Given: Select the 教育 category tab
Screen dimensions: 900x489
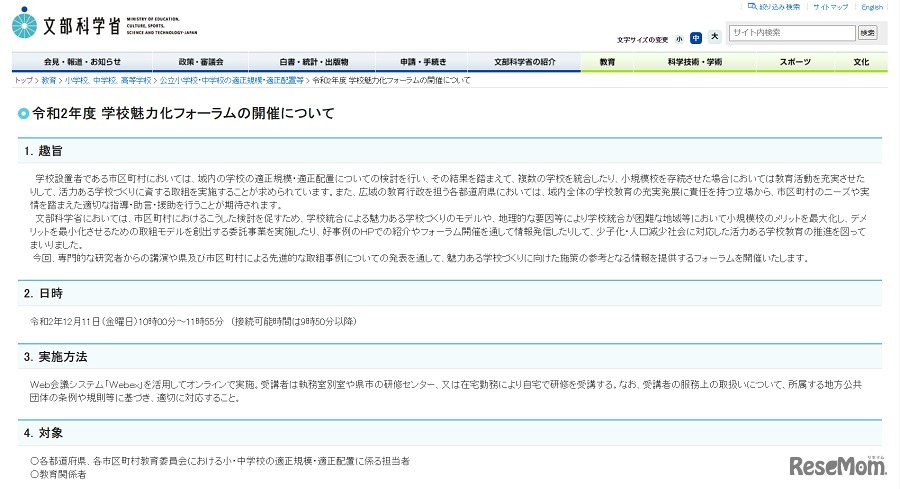Looking at the screenshot, I should tap(607, 61).
